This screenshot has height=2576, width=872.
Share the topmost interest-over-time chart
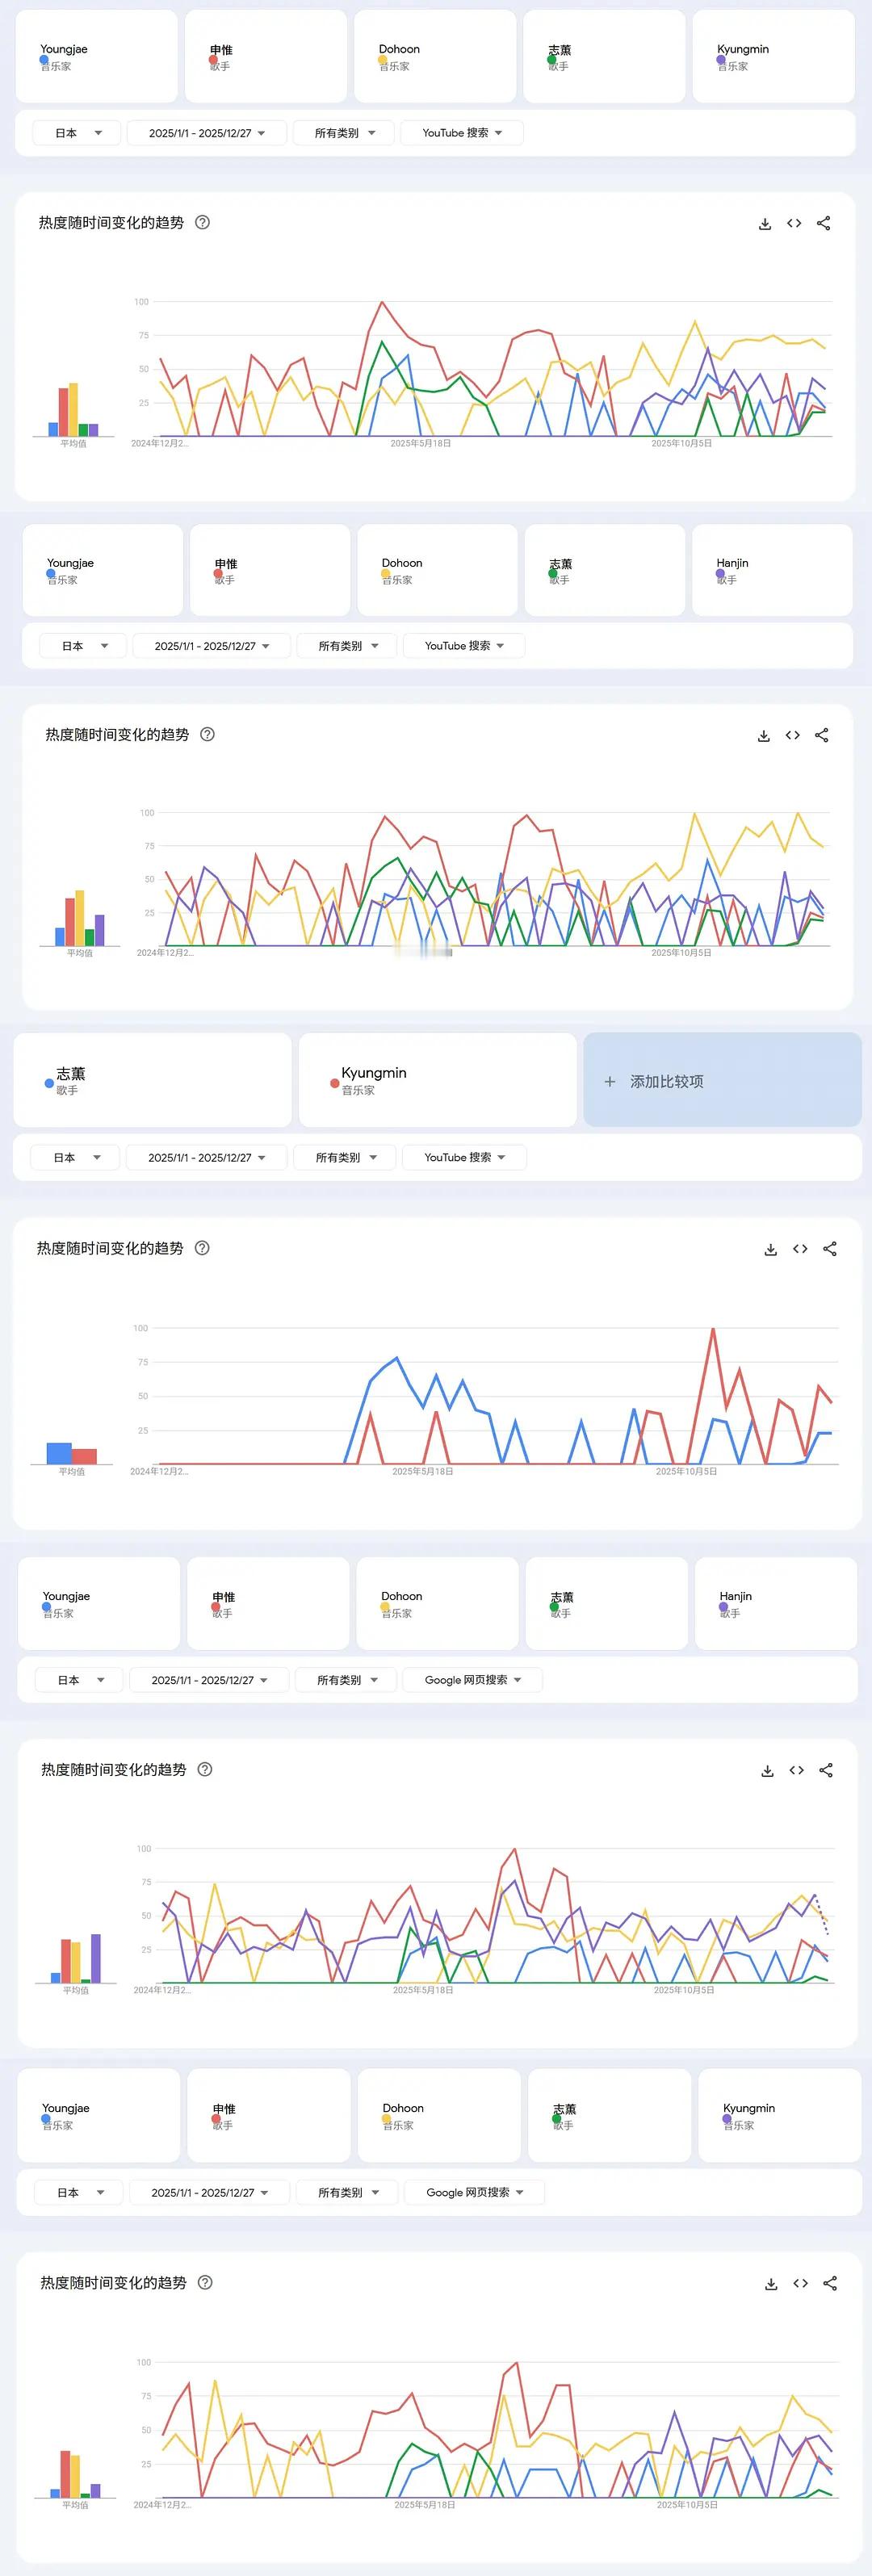[823, 223]
